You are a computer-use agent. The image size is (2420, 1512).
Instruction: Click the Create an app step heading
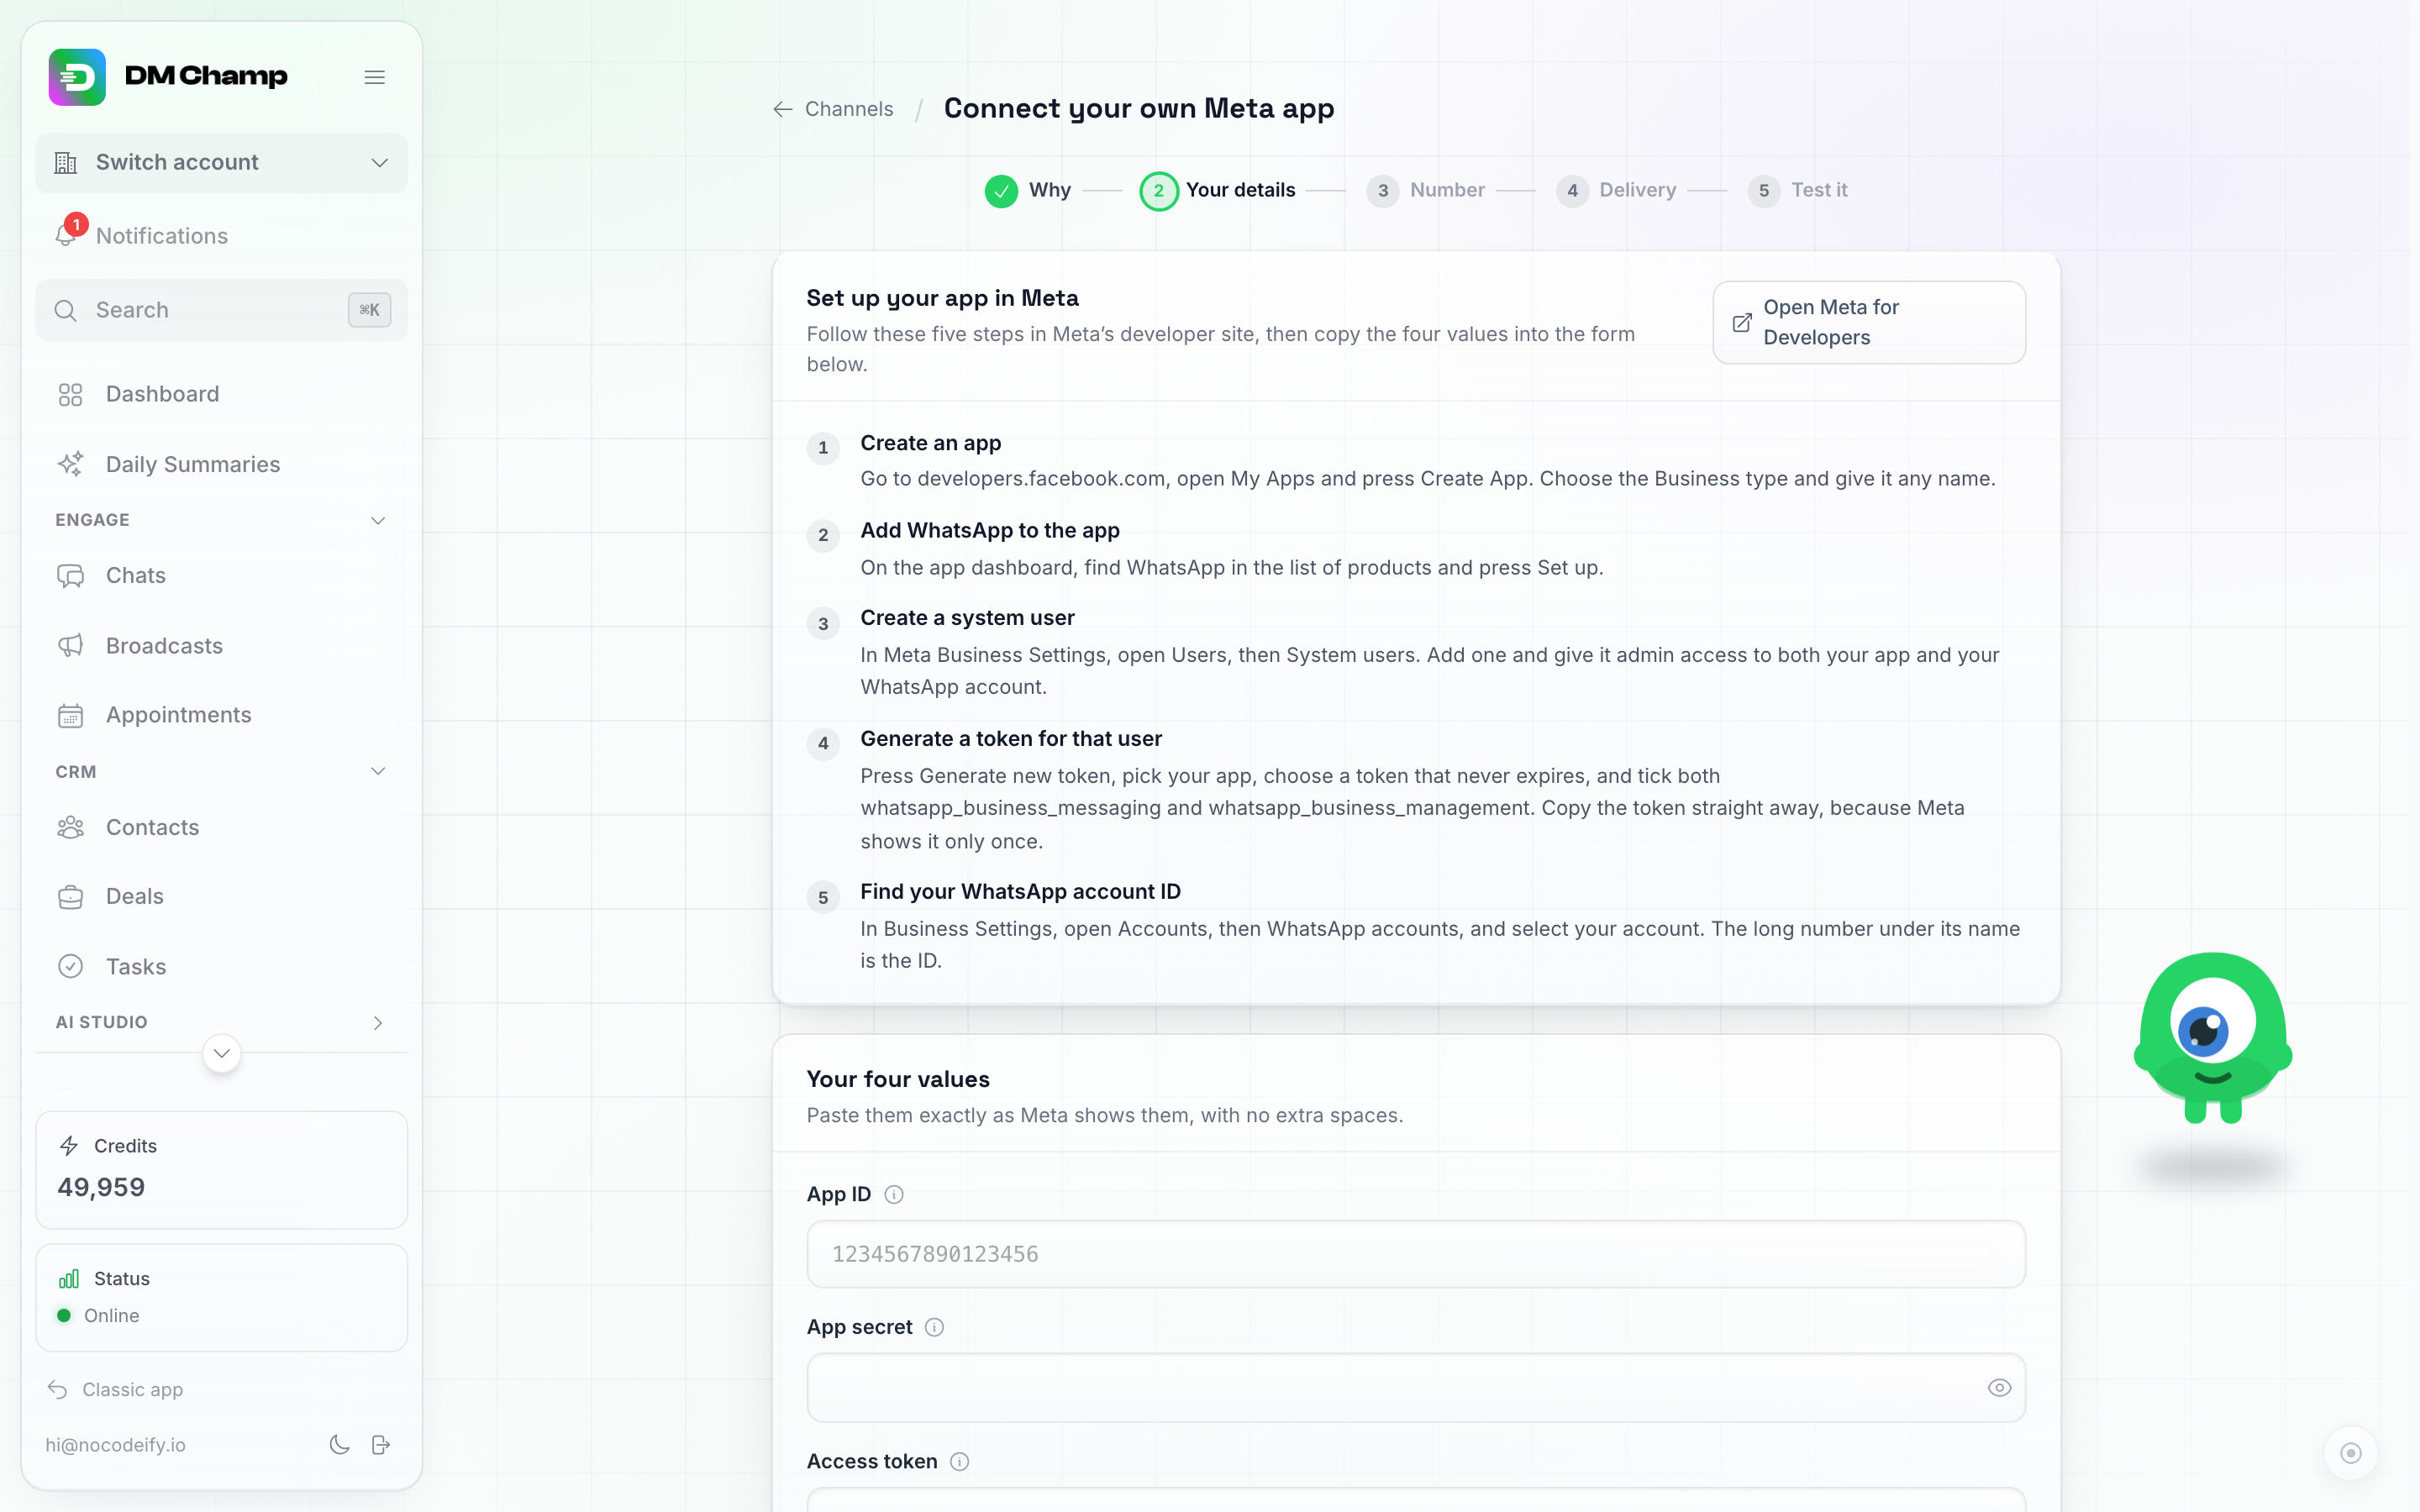[930, 443]
